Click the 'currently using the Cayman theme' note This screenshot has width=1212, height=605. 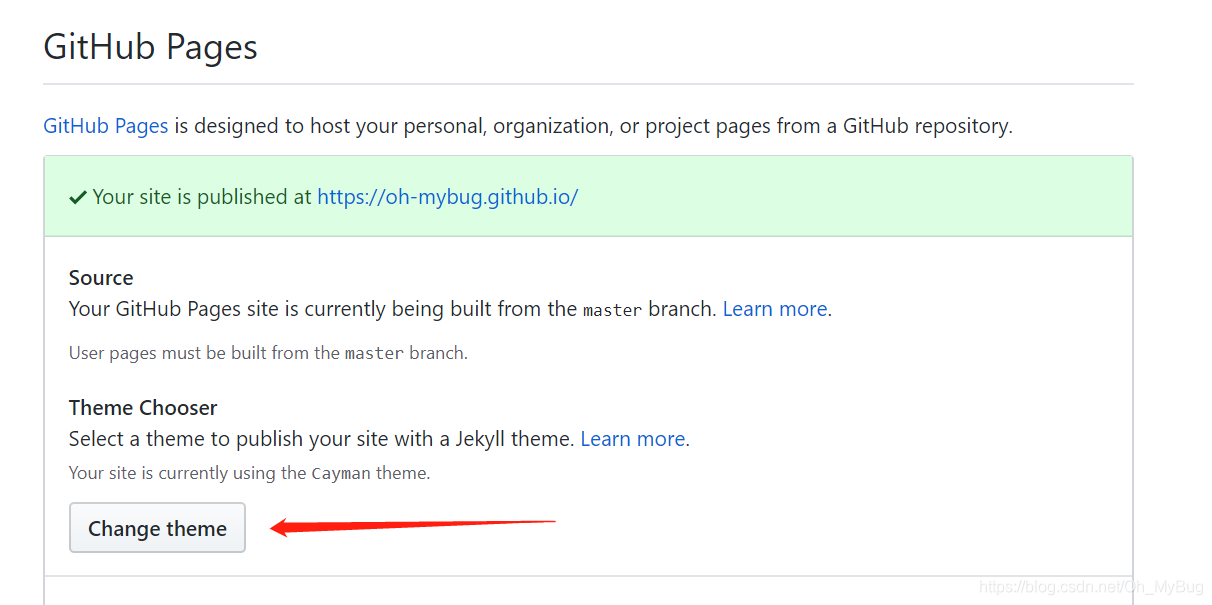coord(249,473)
